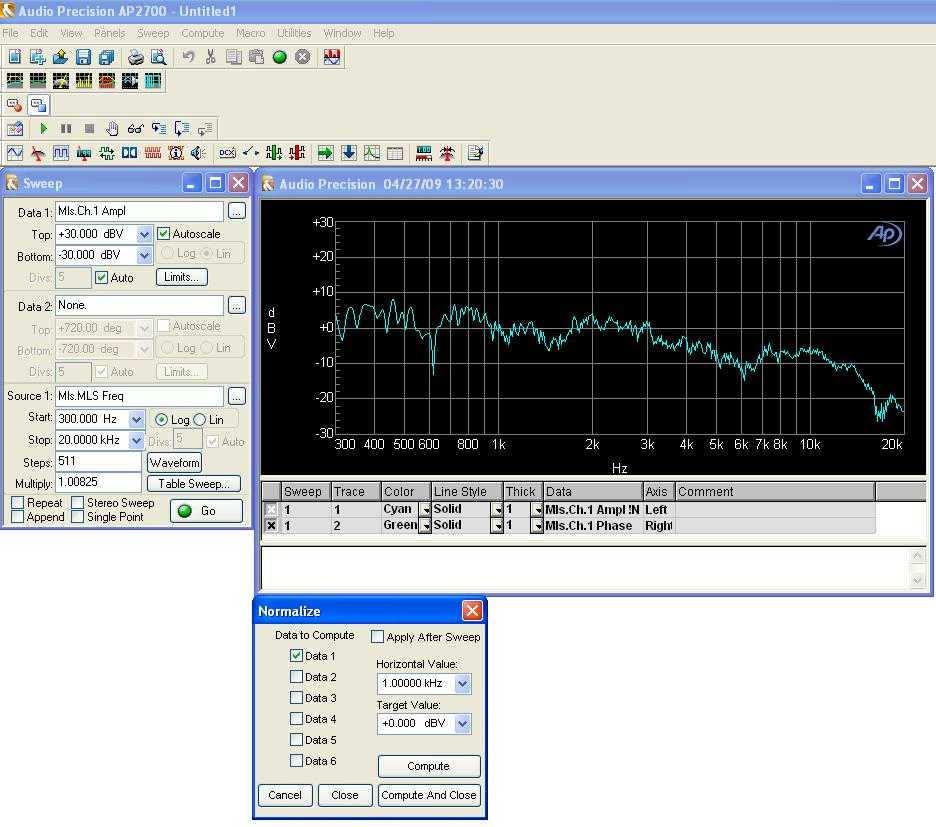This screenshot has width=936, height=827.
Task: Toggle Data 1 checkbox in Normalize dialog
Action: click(296, 656)
